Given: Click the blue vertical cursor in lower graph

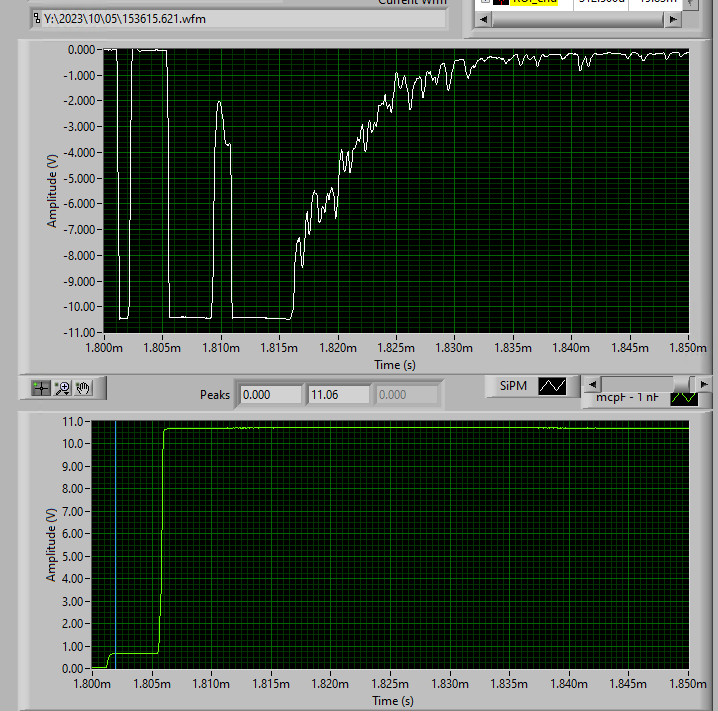Looking at the screenshot, I should click(115, 545).
